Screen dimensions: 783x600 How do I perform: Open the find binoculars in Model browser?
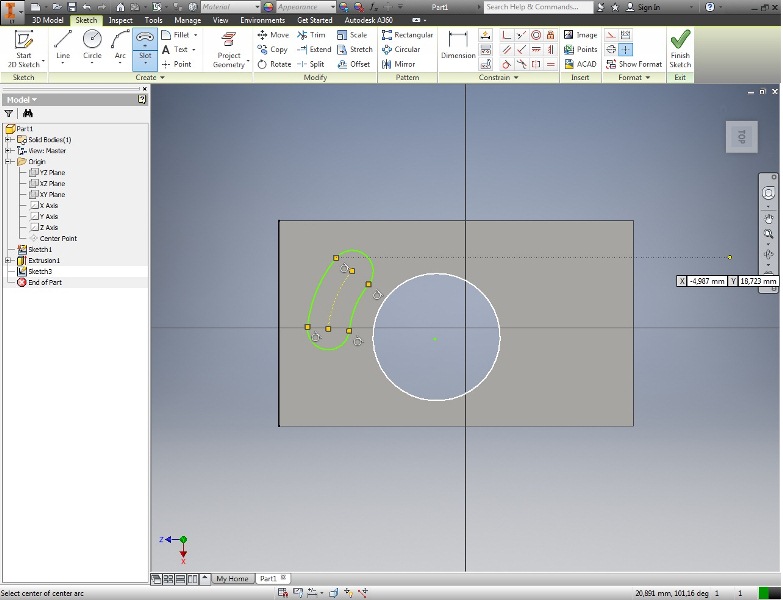[28, 114]
